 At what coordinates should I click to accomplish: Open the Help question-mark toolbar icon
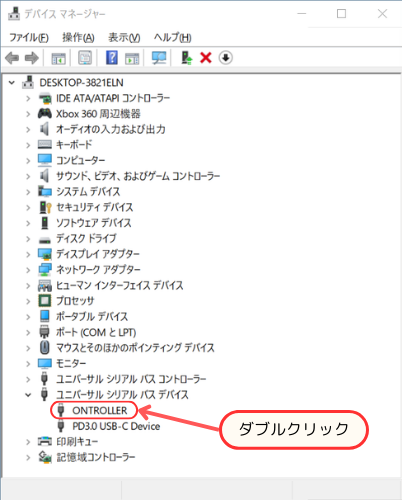click(112, 58)
